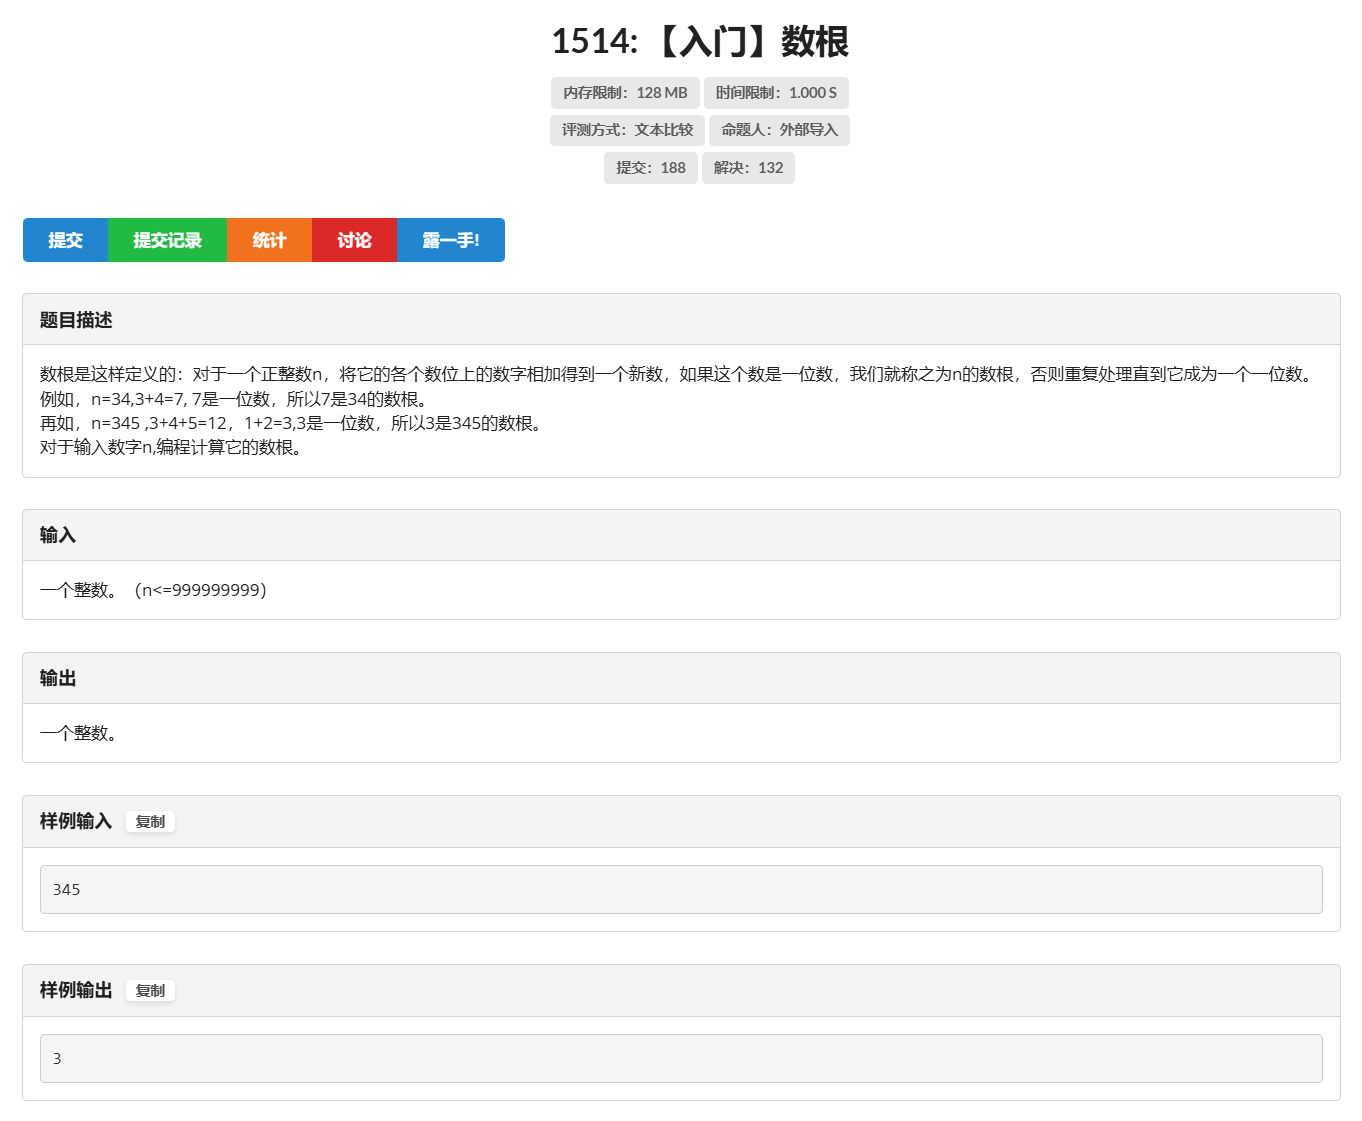Open the 解决: 132 solved count badge

(x=748, y=168)
